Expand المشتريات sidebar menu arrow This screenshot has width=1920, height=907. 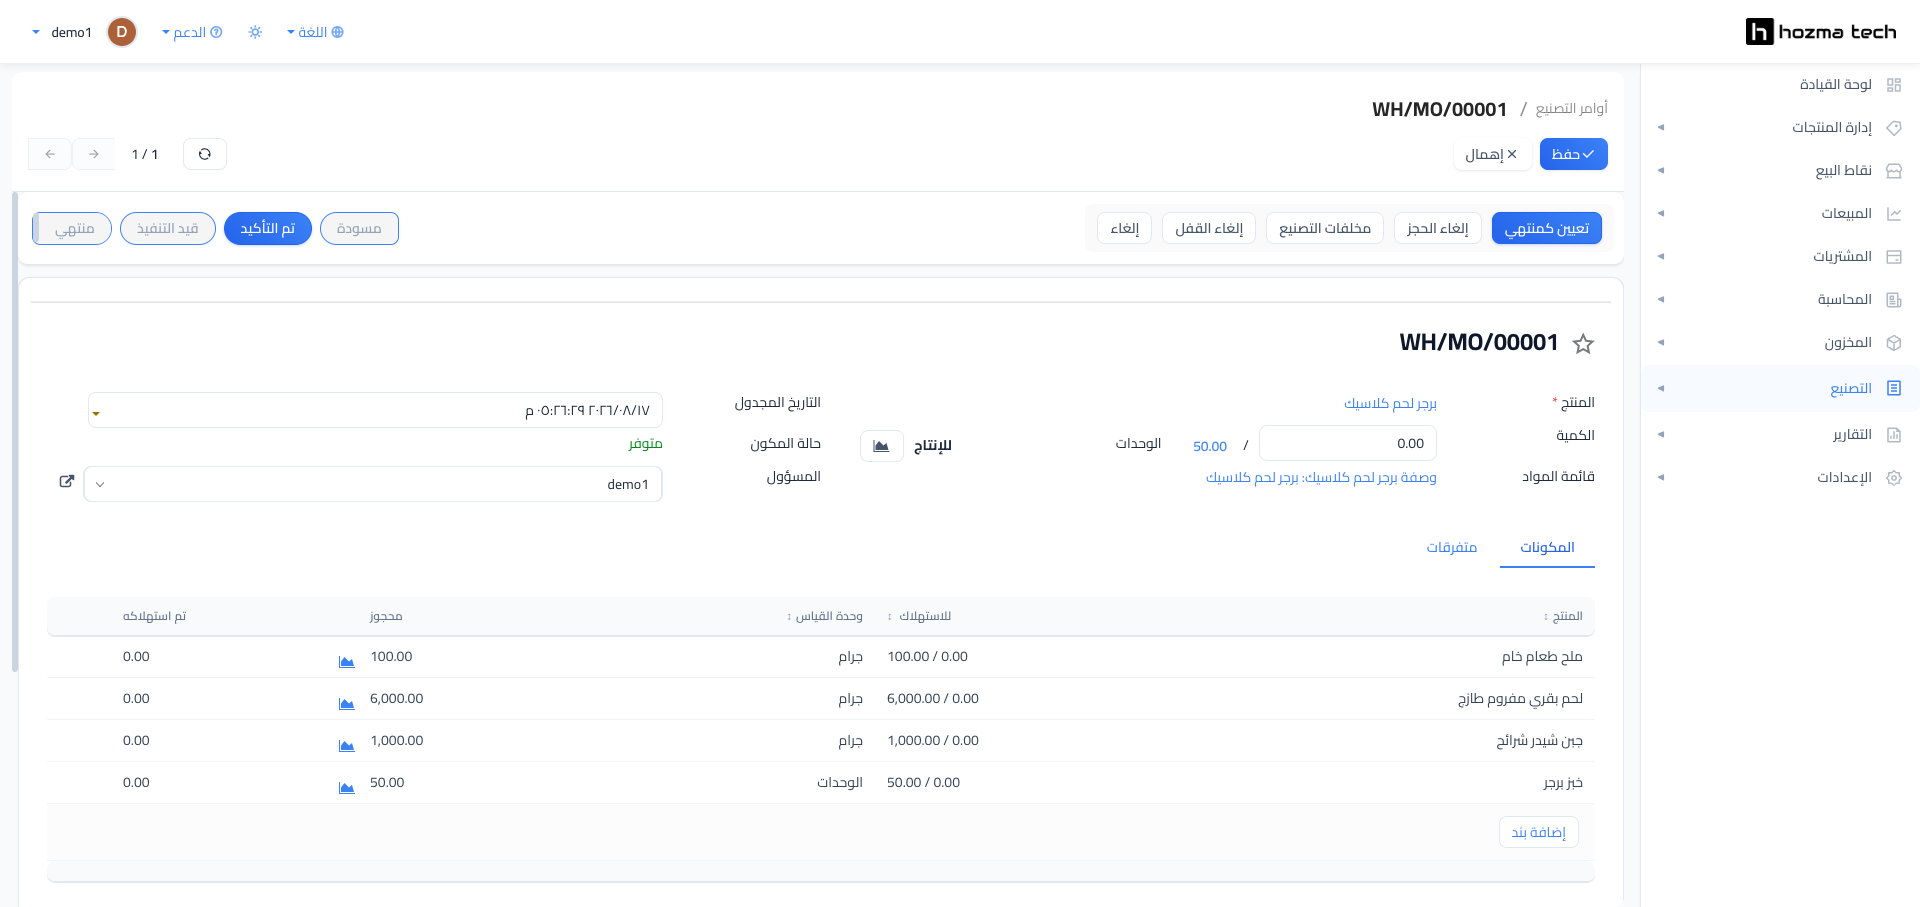[x=1661, y=257]
